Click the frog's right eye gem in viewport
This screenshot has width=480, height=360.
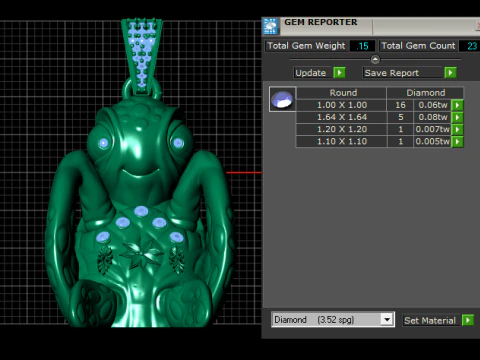(178, 143)
